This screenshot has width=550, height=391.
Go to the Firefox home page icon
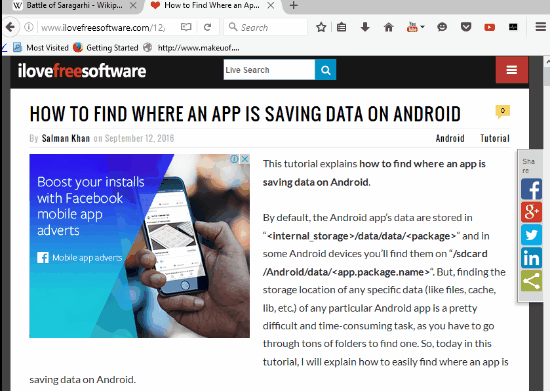[x=388, y=27]
